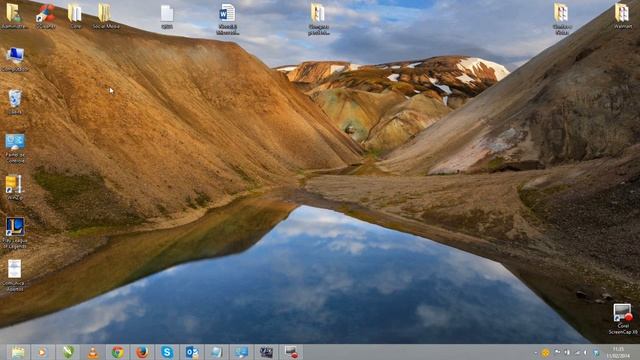This screenshot has width=640, height=360.
Task: Click the orange notification icon in the tray
Action: [545, 352]
